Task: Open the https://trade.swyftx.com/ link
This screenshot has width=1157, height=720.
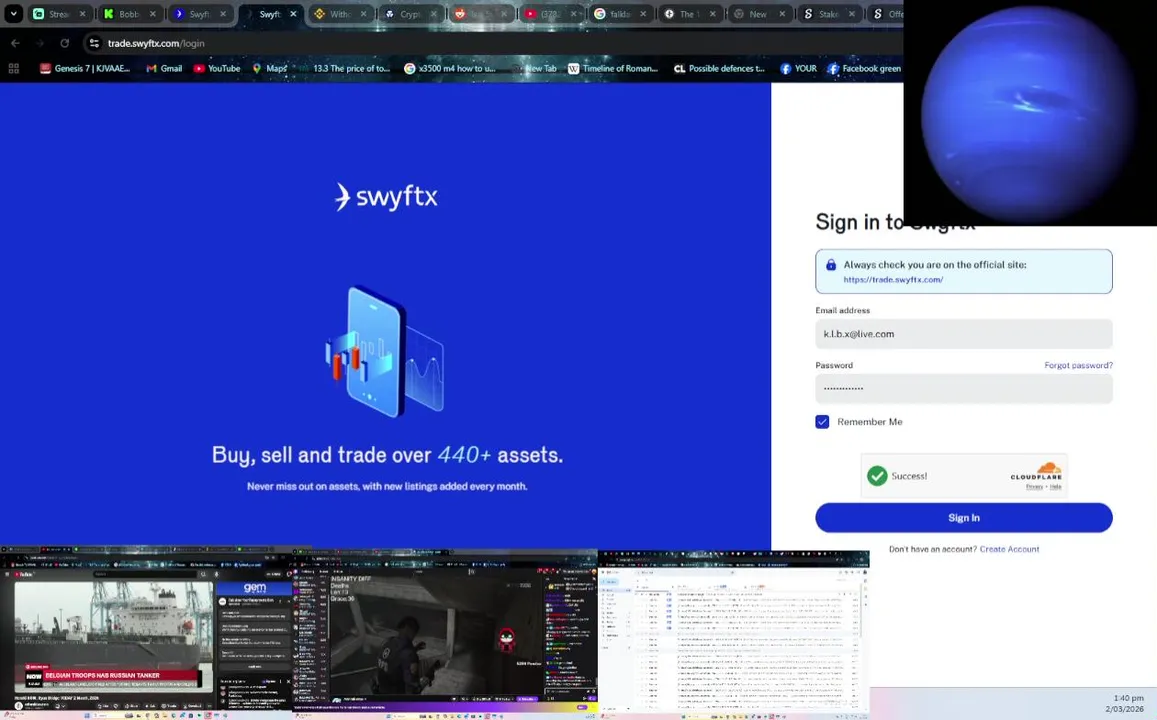Action: (893, 280)
